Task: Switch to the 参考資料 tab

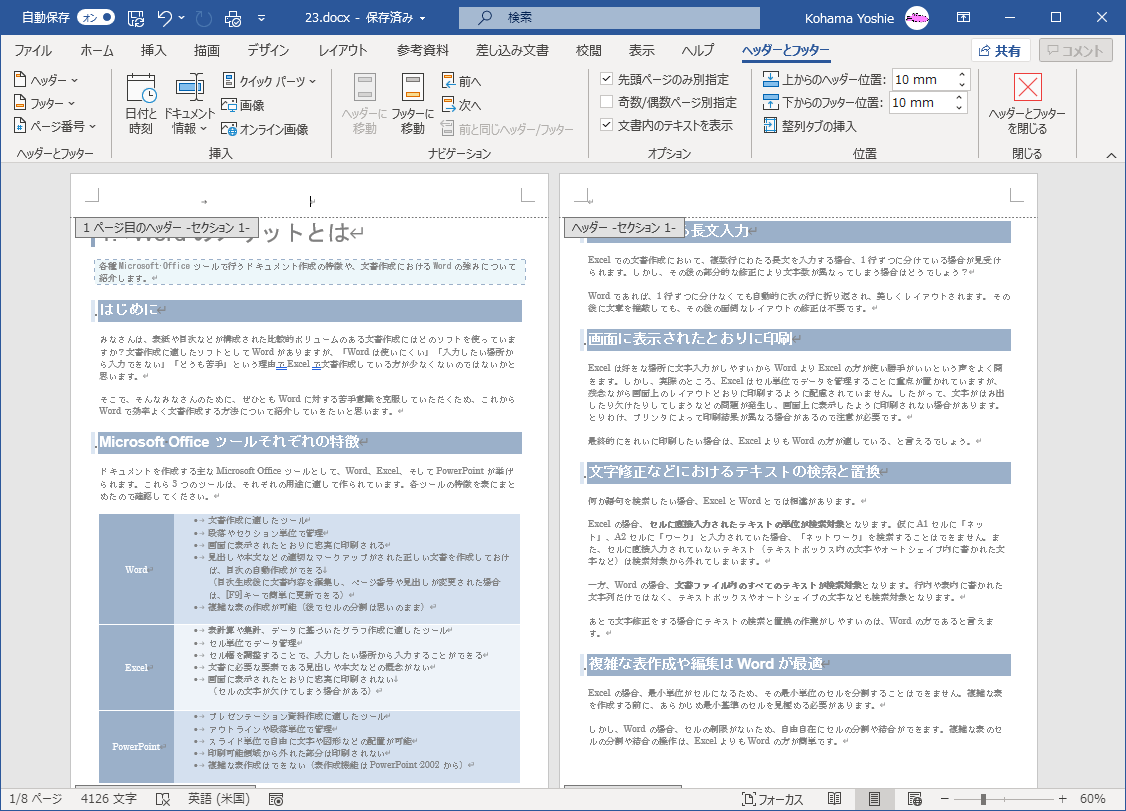Action: tap(422, 50)
